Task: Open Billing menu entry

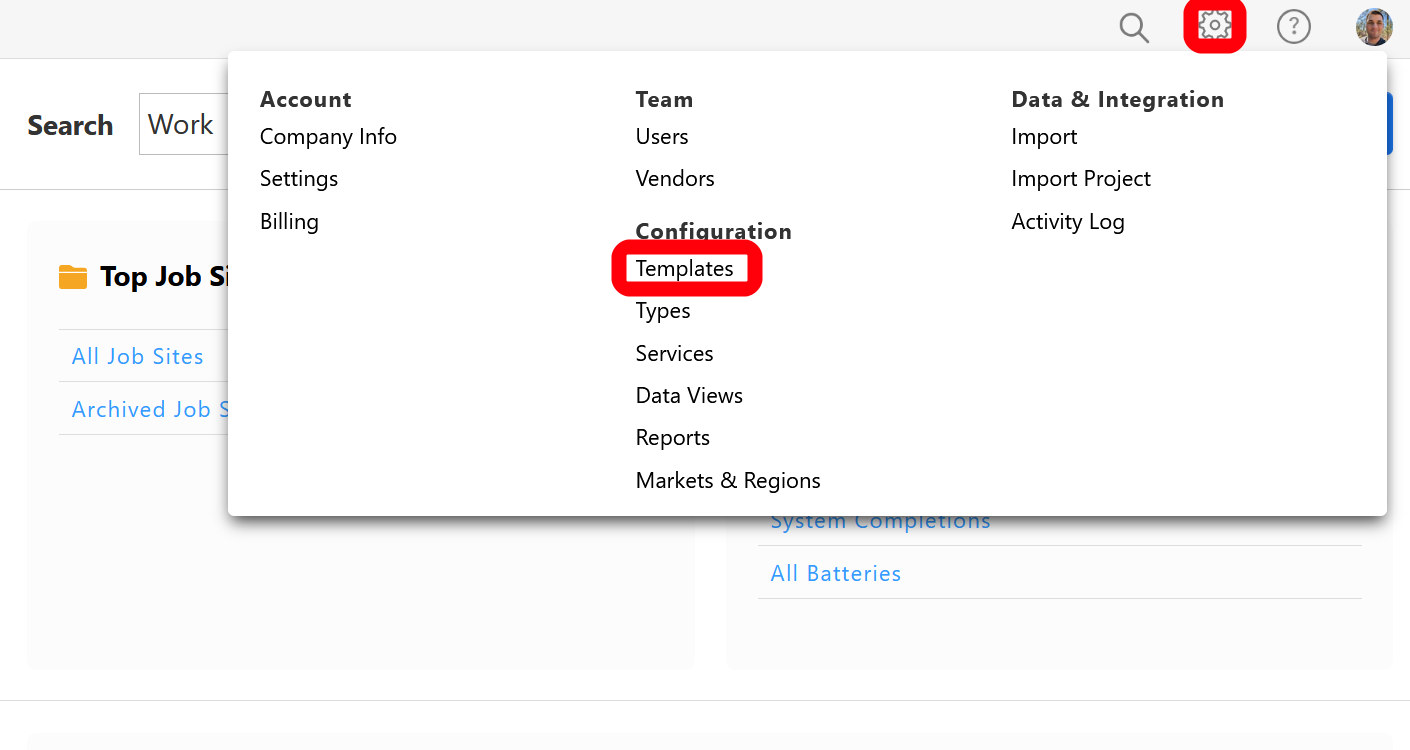Action: click(289, 222)
